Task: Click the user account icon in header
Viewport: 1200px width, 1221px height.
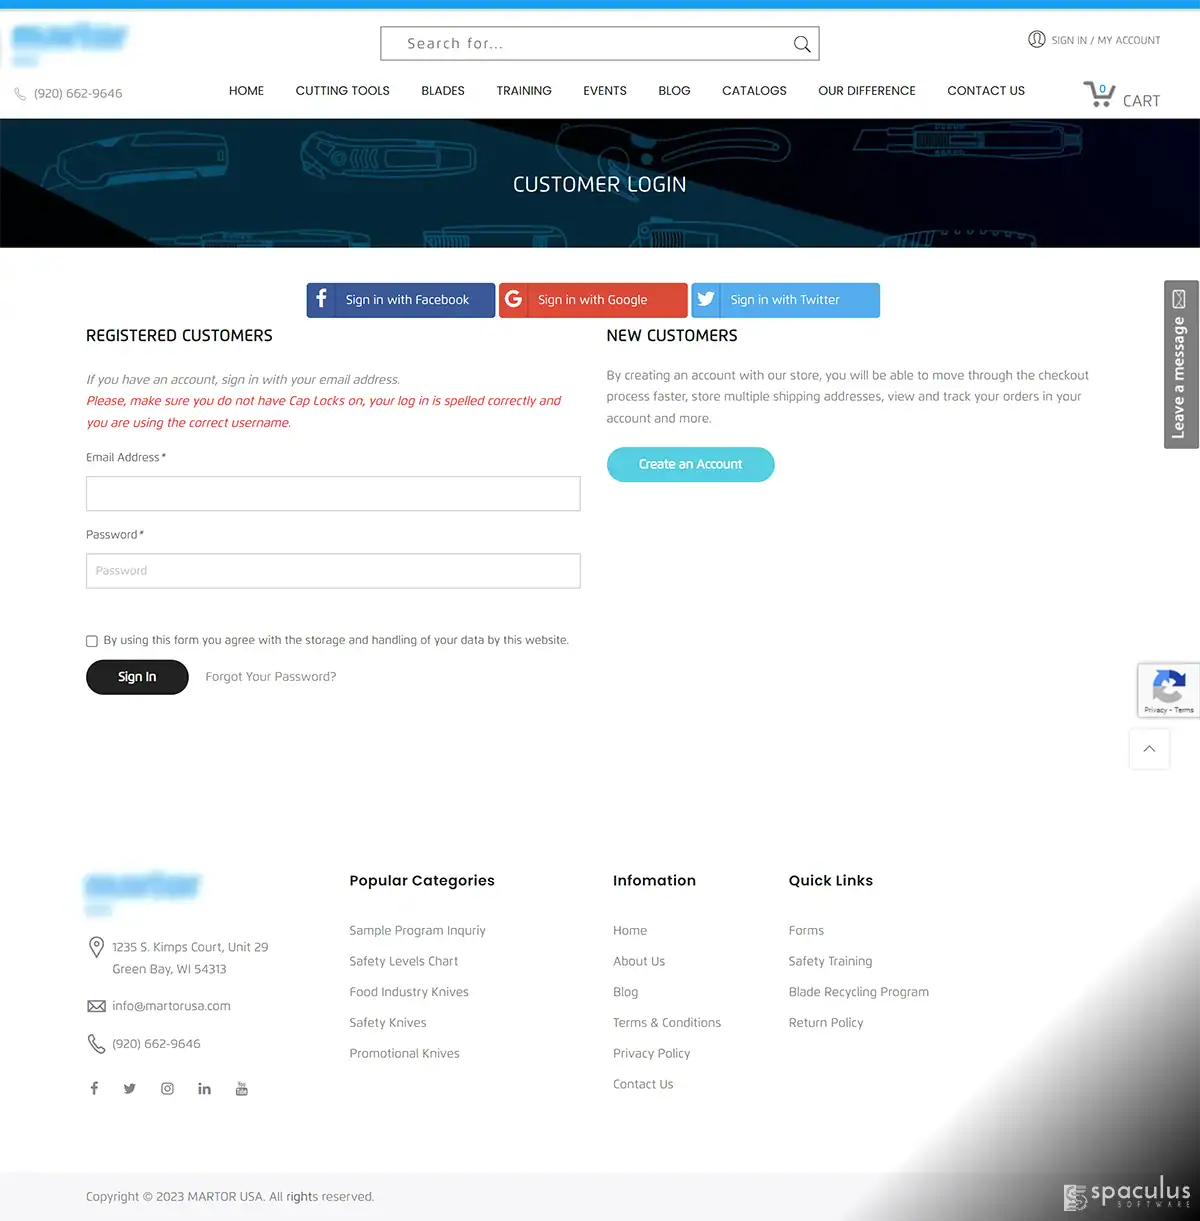Action: tap(1037, 40)
